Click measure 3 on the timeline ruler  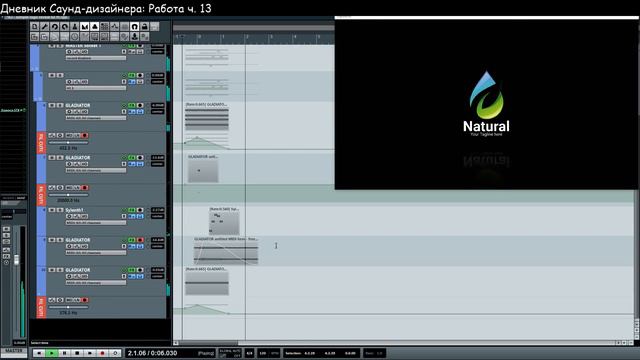coord(271,37)
